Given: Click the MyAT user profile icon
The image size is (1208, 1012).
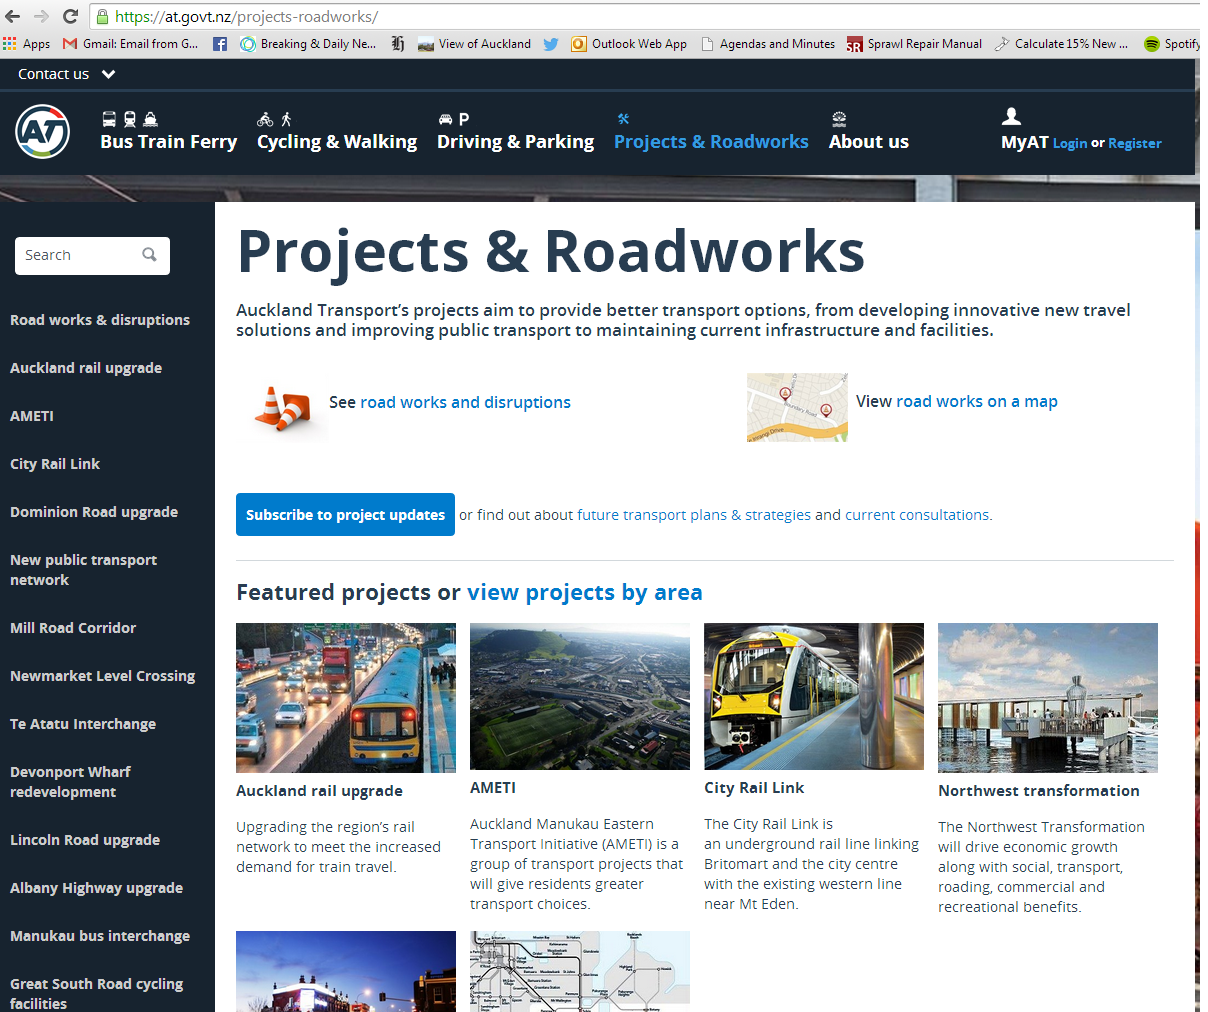Looking at the screenshot, I should 1011,117.
